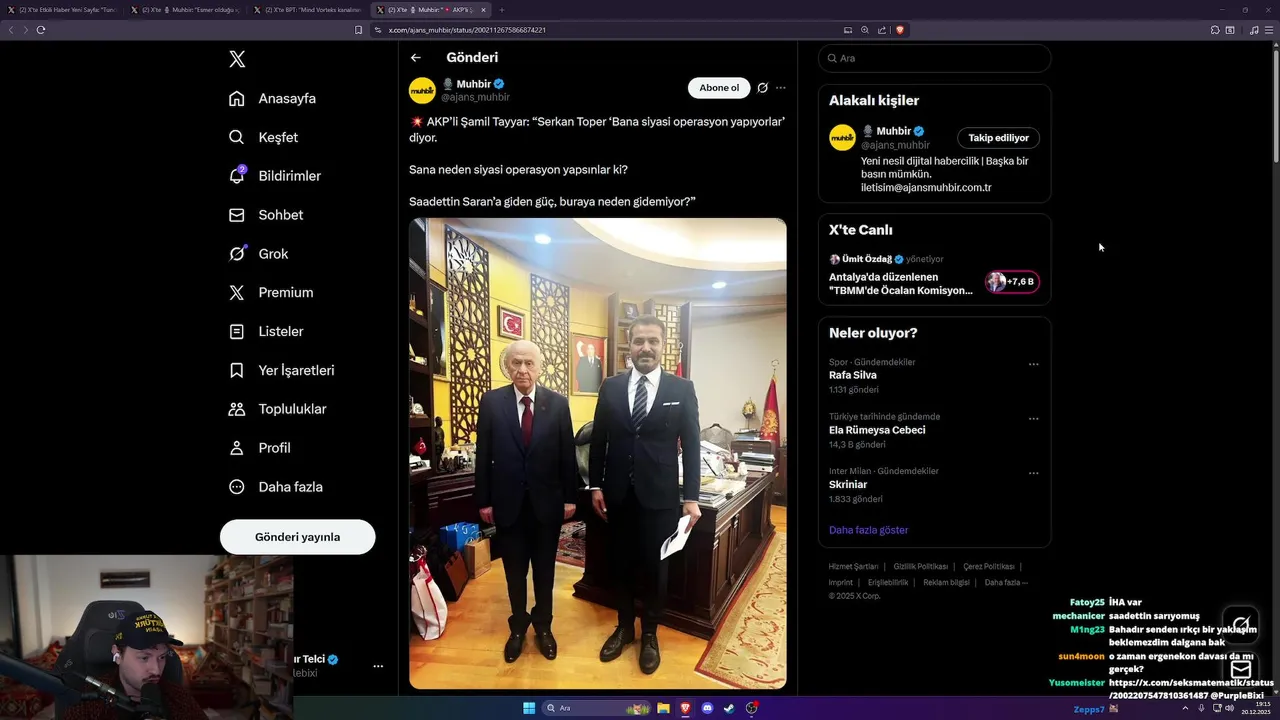Open Grok from the sidebar
The image size is (1280, 720).
[x=258, y=254]
